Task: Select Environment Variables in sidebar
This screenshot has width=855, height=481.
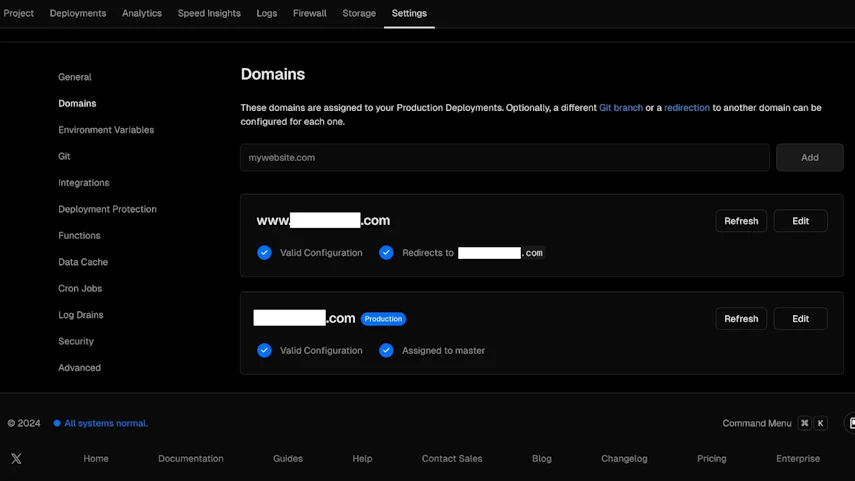Action: 106,130
